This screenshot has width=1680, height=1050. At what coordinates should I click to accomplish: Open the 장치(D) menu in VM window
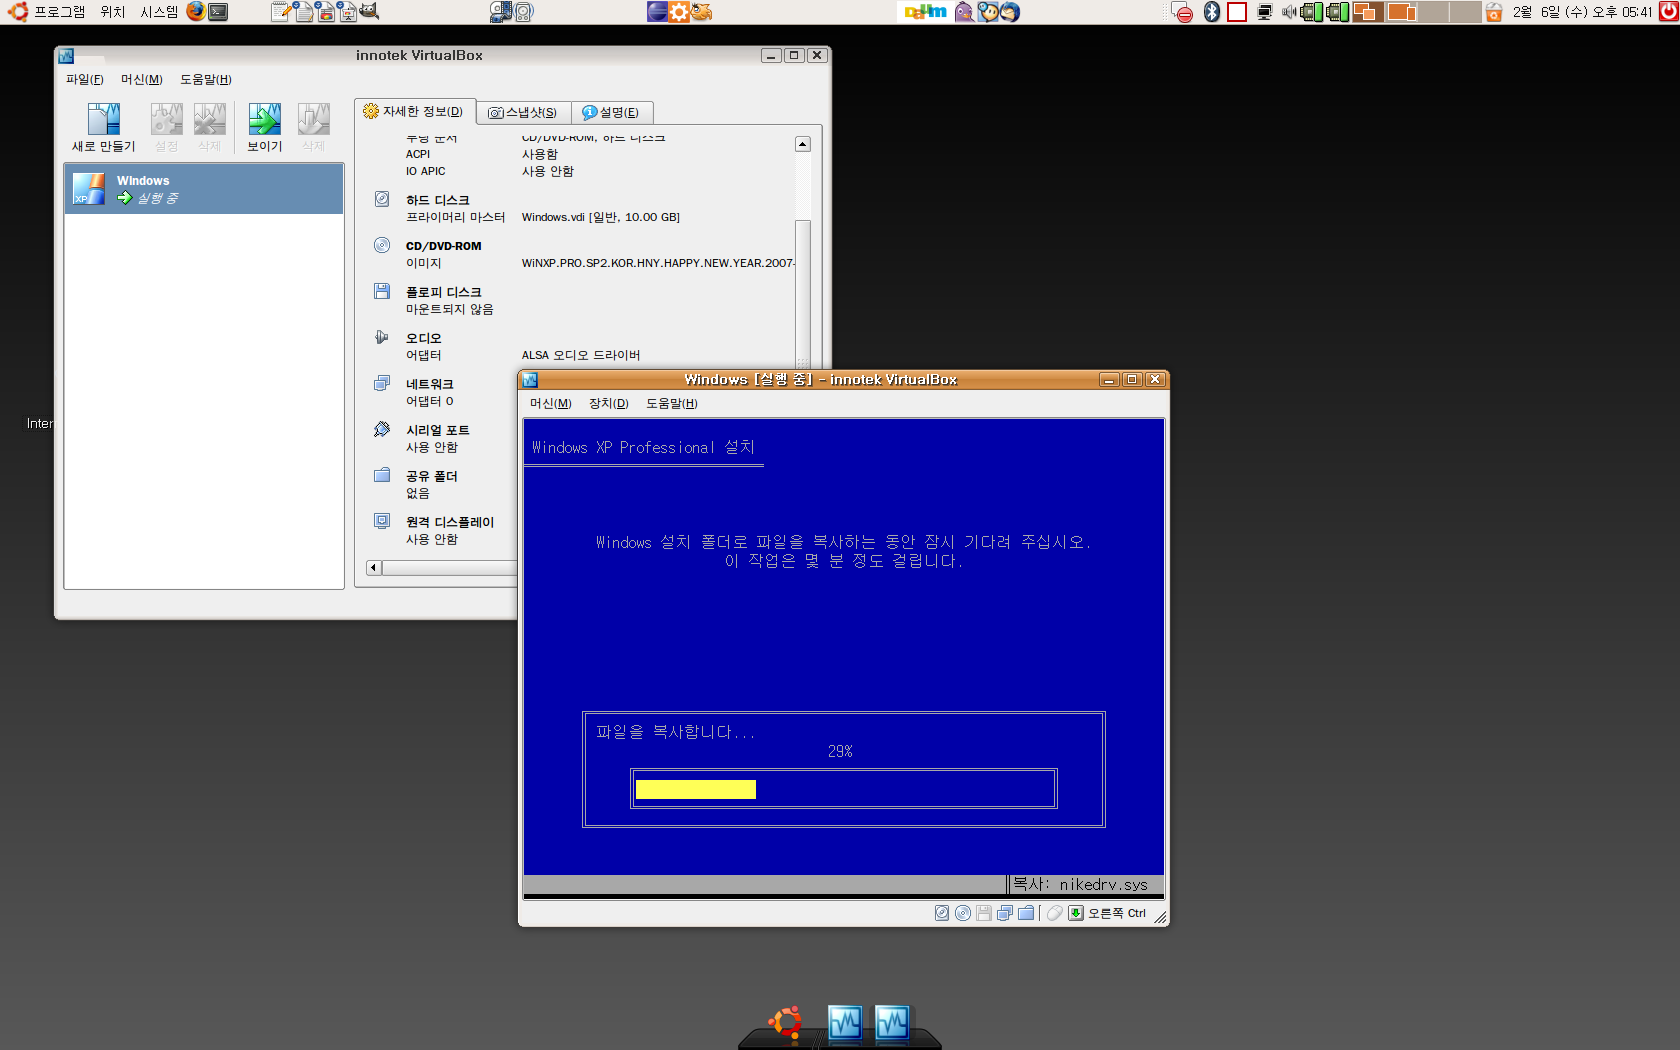pos(608,404)
